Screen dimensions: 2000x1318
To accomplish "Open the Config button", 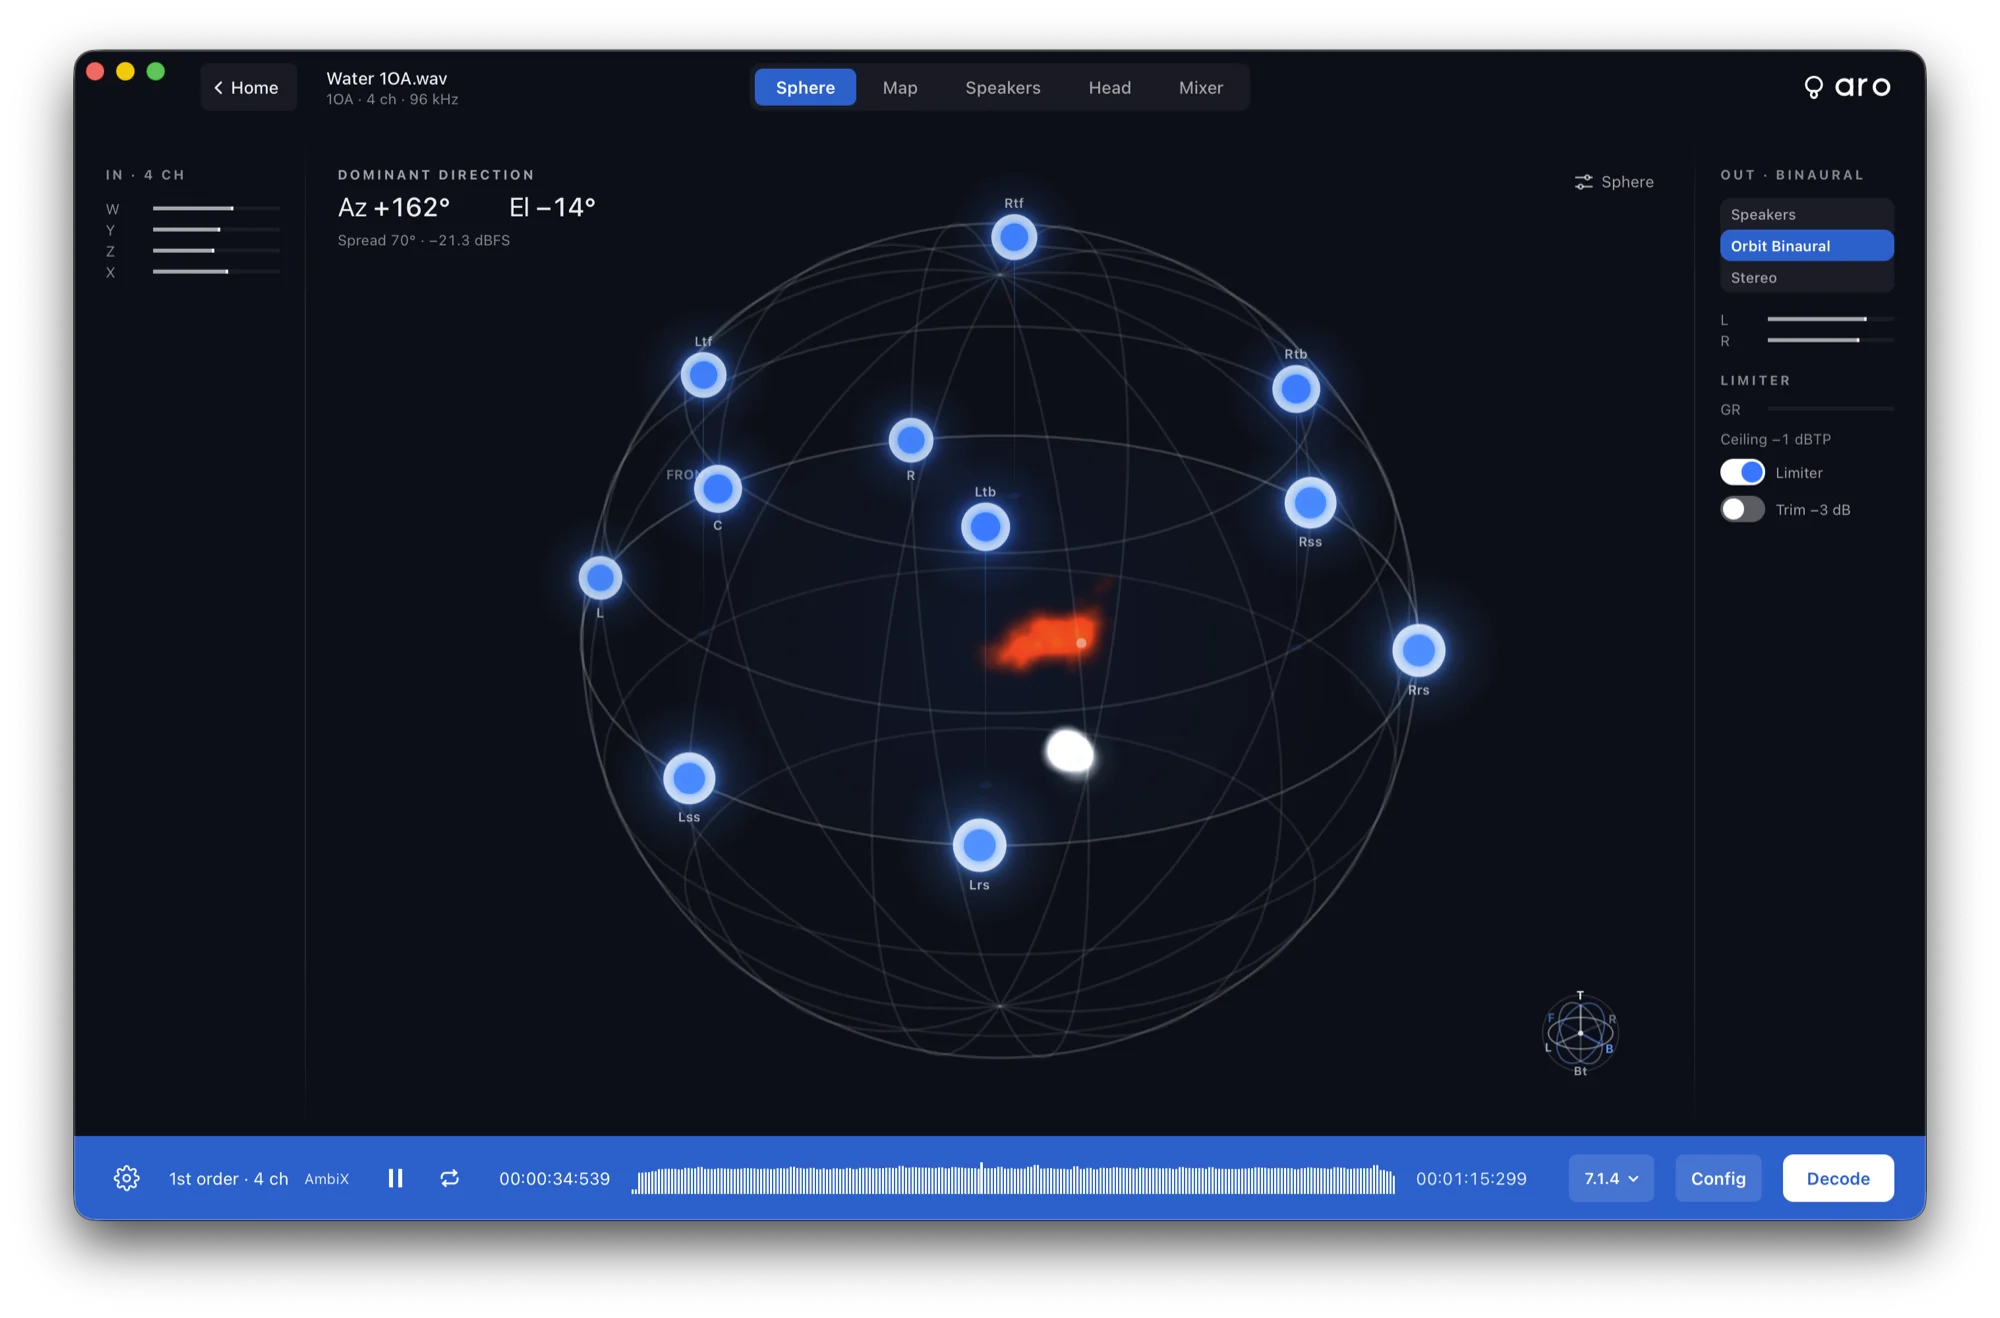I will (x=1718, y=1178).
